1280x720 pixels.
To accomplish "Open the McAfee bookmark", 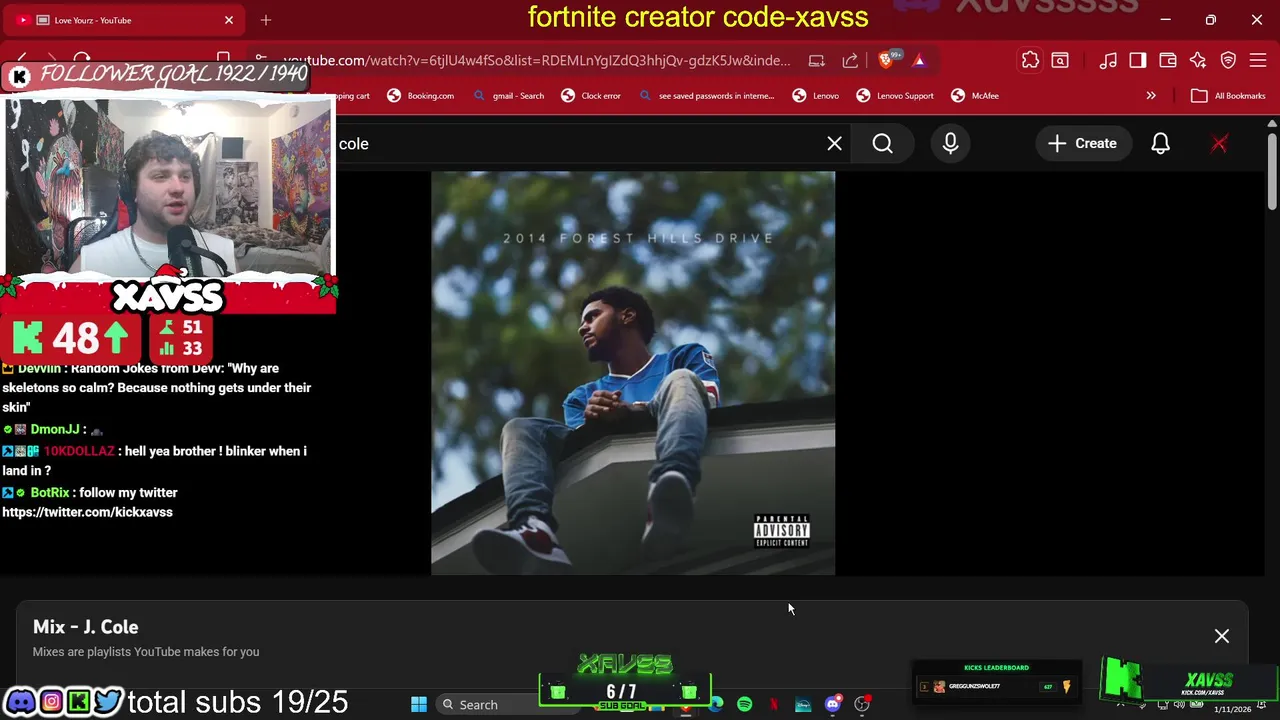I will 975,96.
